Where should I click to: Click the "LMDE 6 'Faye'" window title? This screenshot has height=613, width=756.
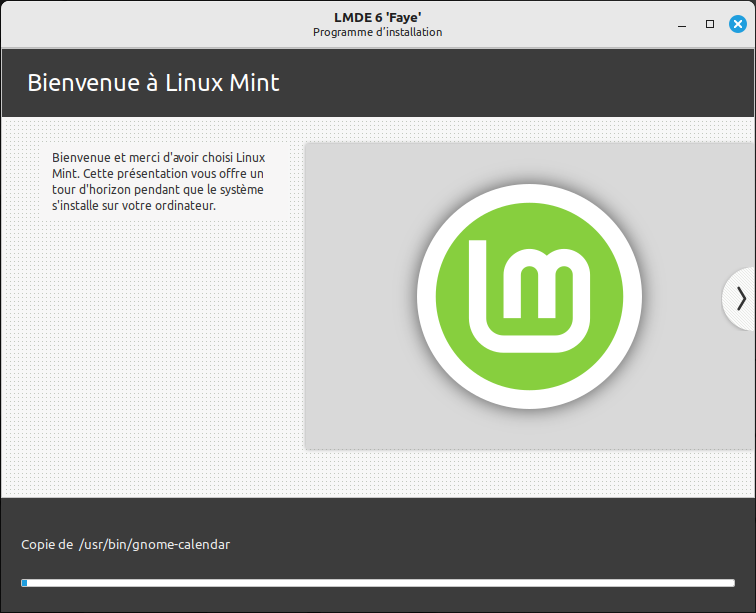pos(378,17)
